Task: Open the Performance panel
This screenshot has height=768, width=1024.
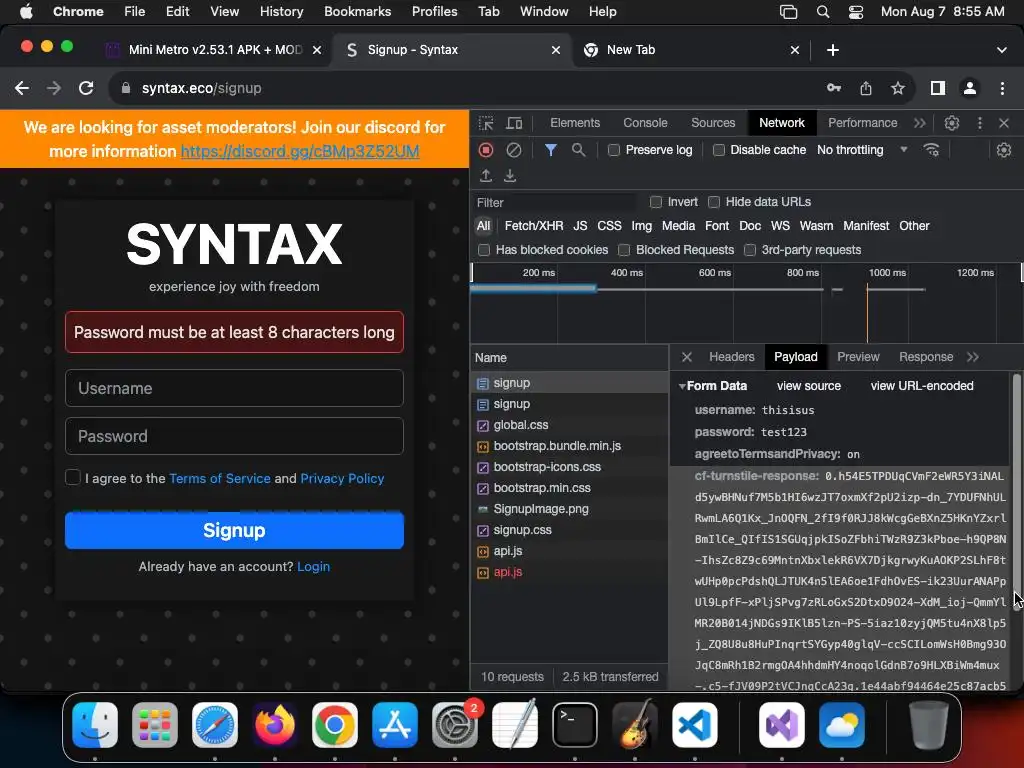Action: coord(862,123)
